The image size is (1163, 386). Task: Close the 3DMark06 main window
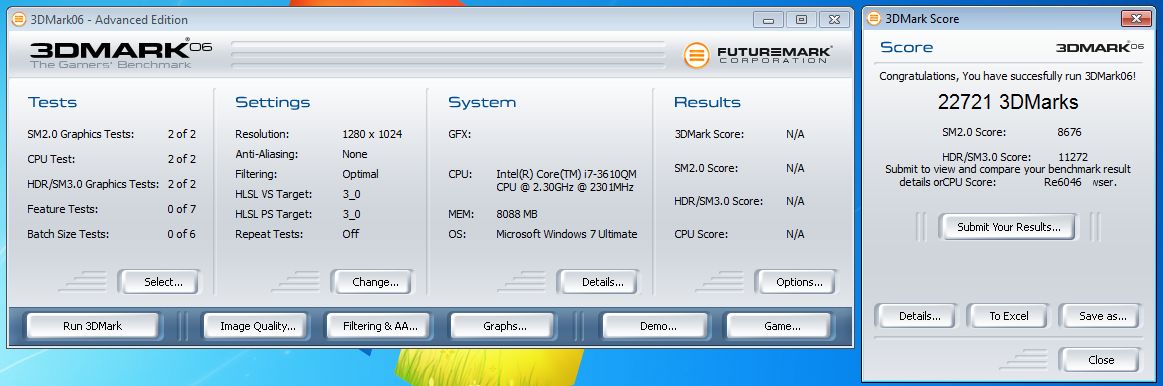coord(834,20)
